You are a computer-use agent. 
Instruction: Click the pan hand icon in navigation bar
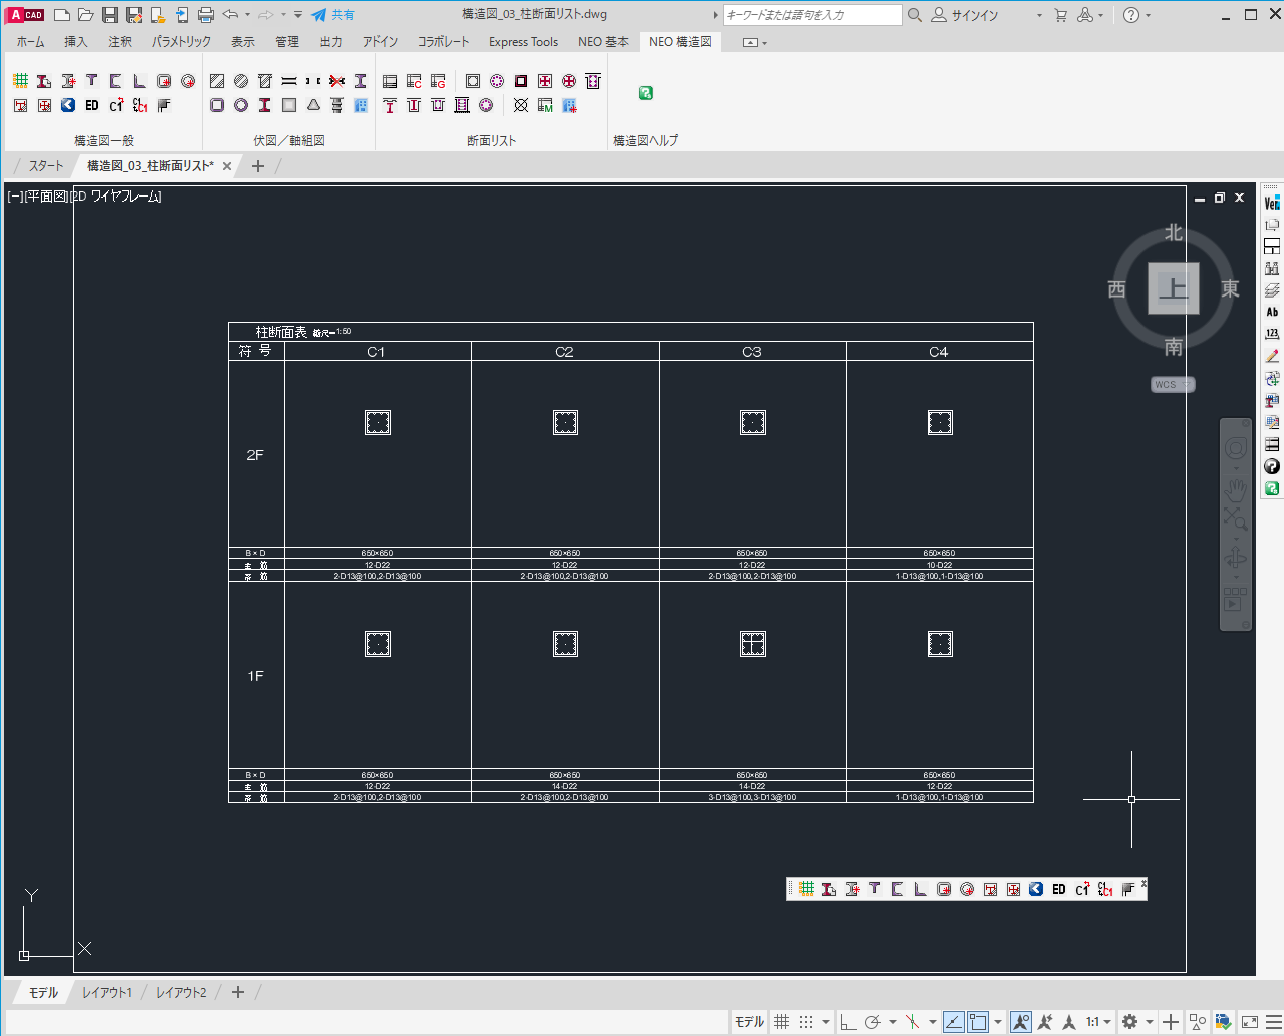(1236, 488)
